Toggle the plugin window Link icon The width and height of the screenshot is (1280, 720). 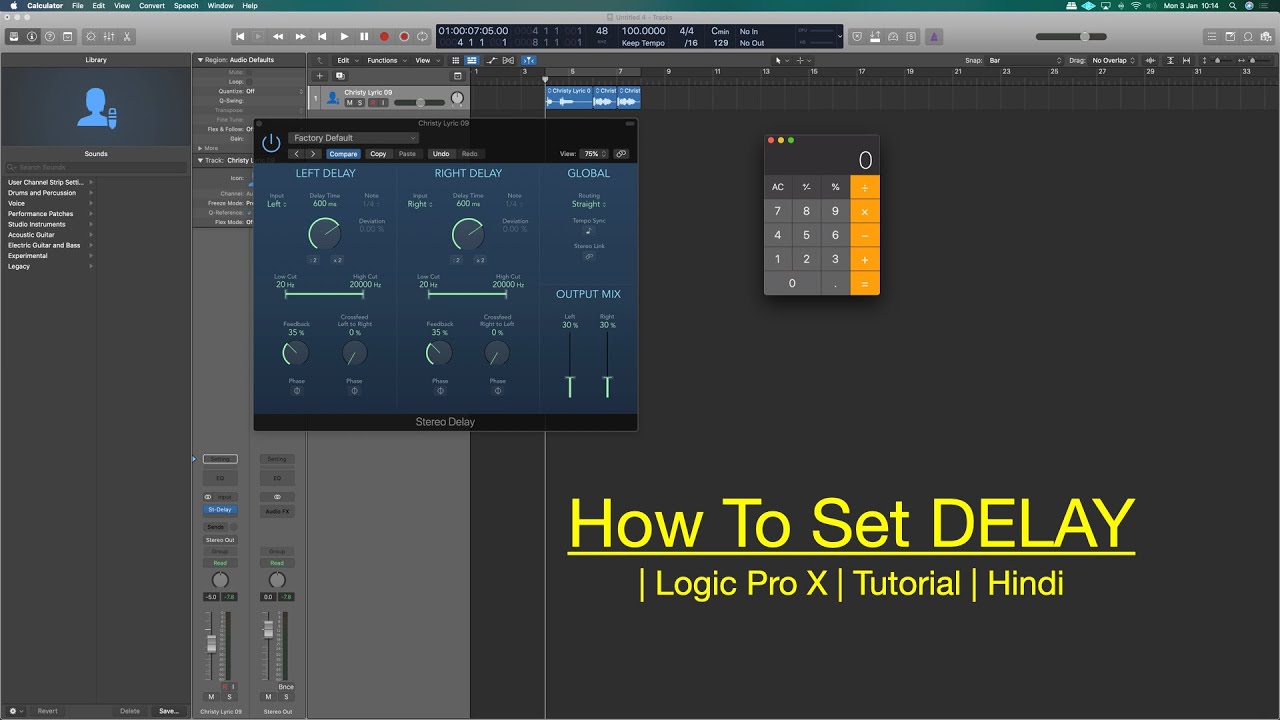click(621, 154)
